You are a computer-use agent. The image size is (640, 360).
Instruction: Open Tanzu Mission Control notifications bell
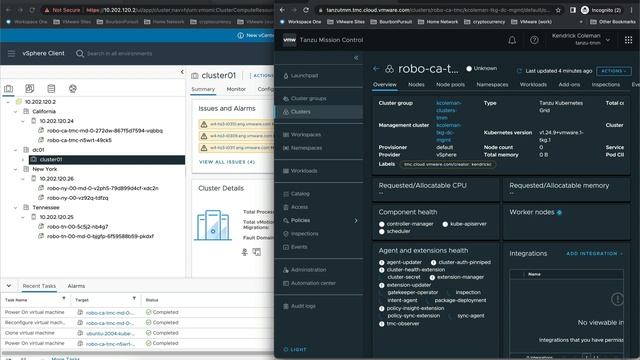512,40
